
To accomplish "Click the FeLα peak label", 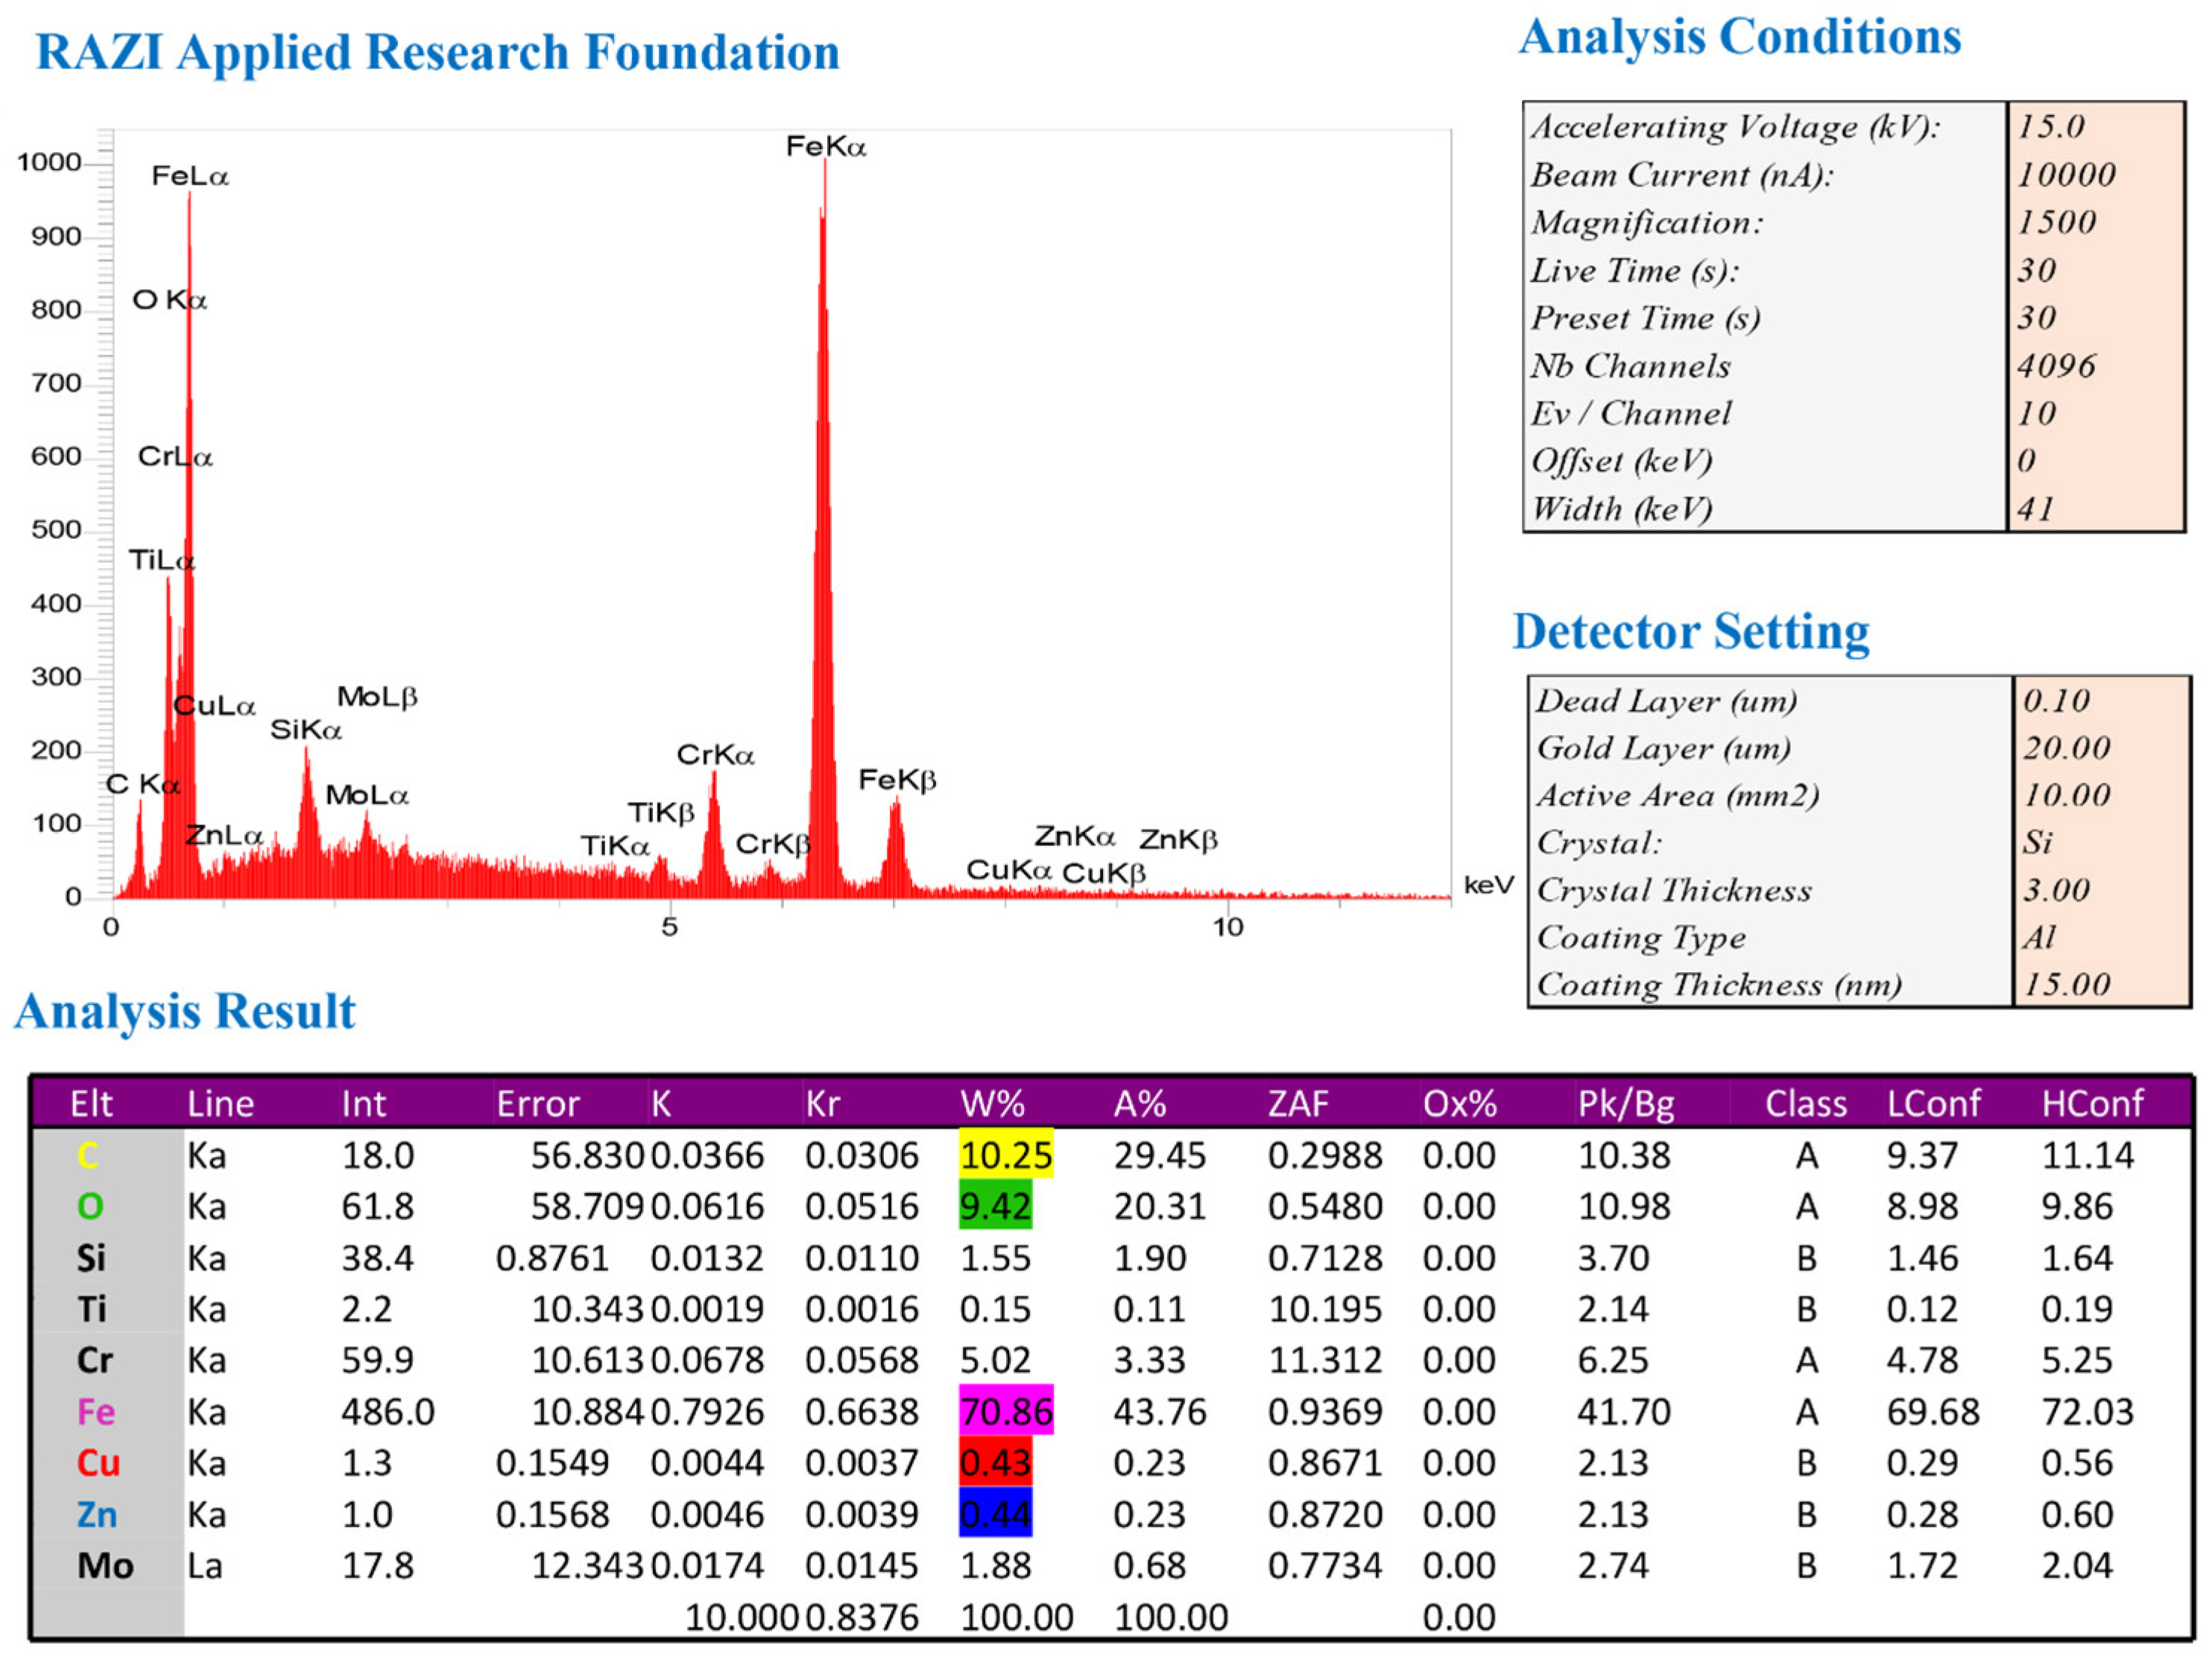I will (x=190, y=176).
